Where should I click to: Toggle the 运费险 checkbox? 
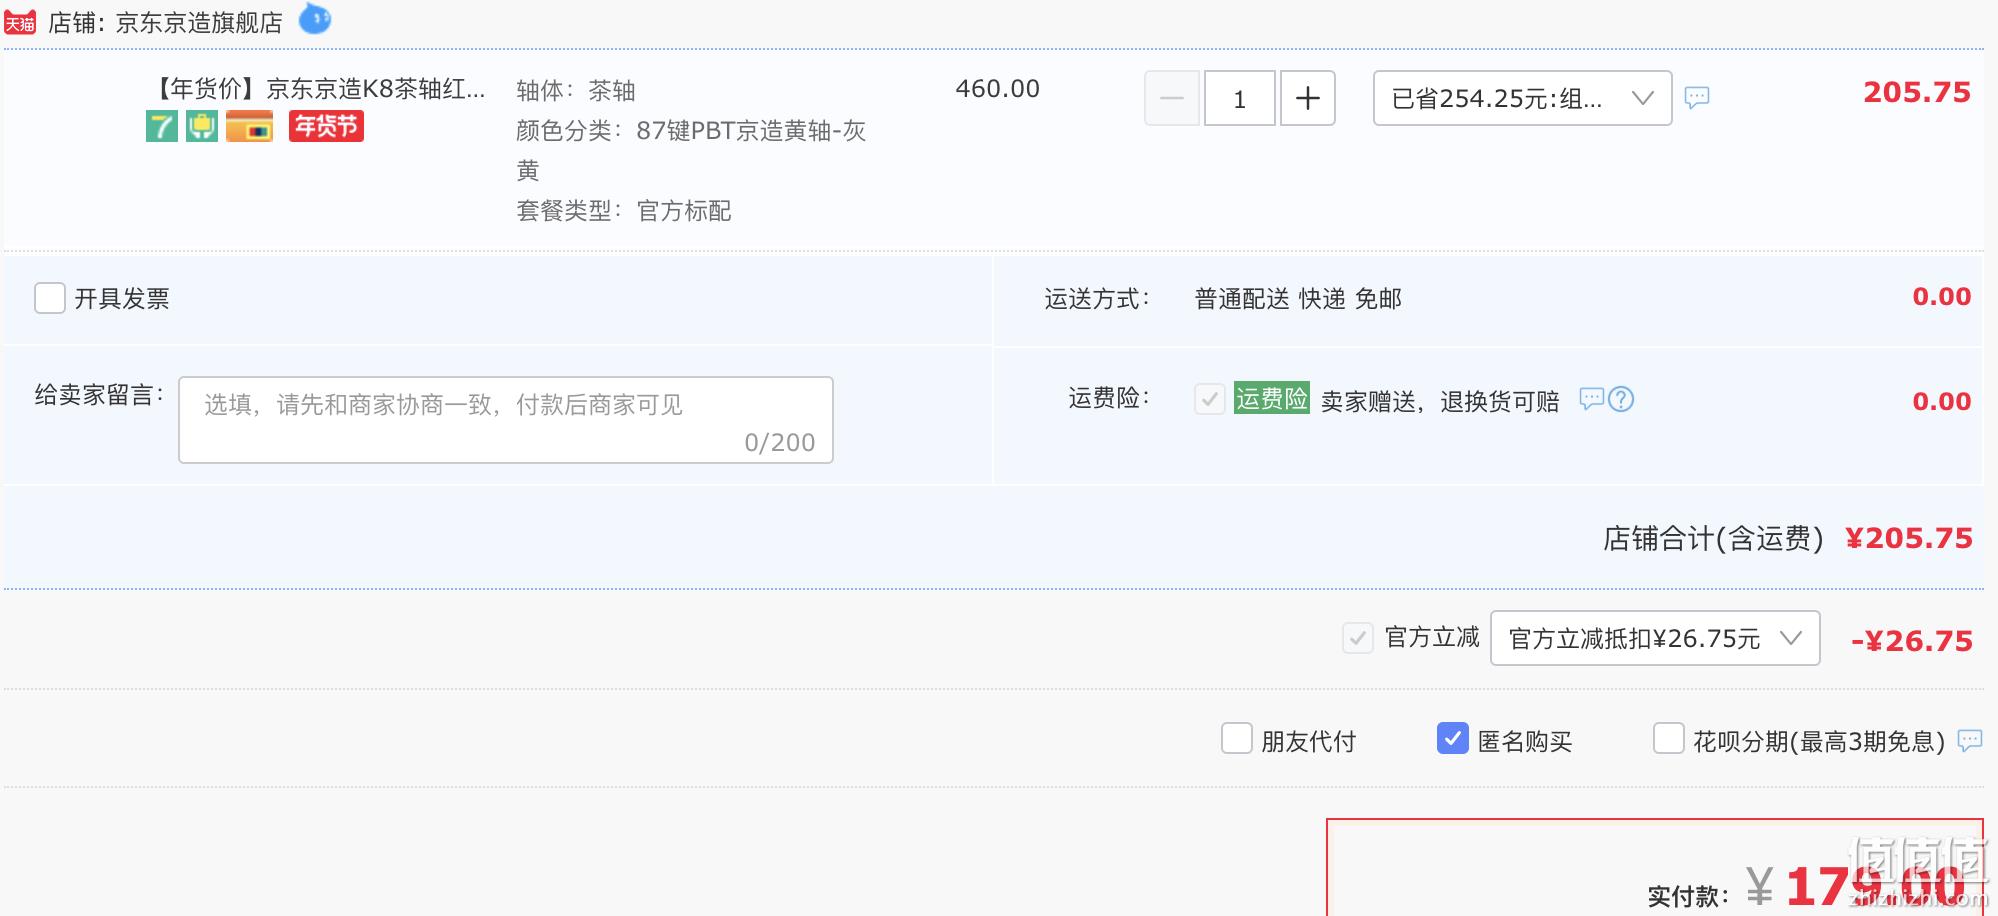pos(1210,400)
